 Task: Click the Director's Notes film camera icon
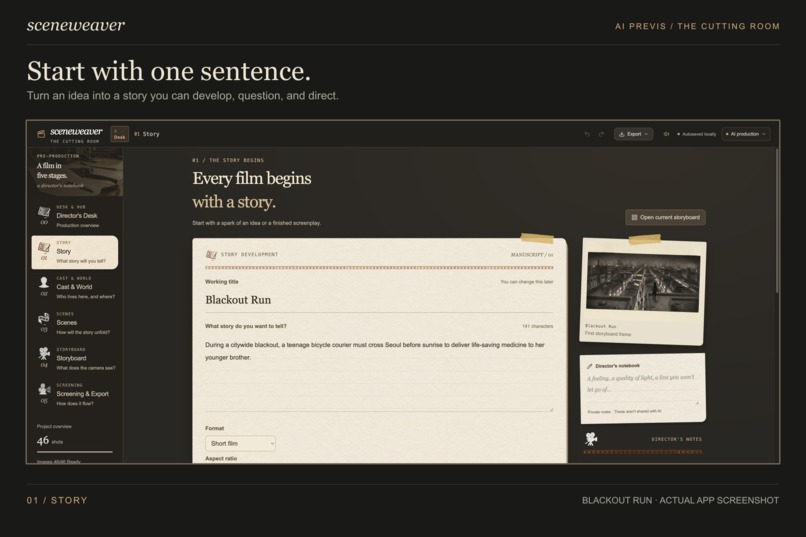pos(591,439)
